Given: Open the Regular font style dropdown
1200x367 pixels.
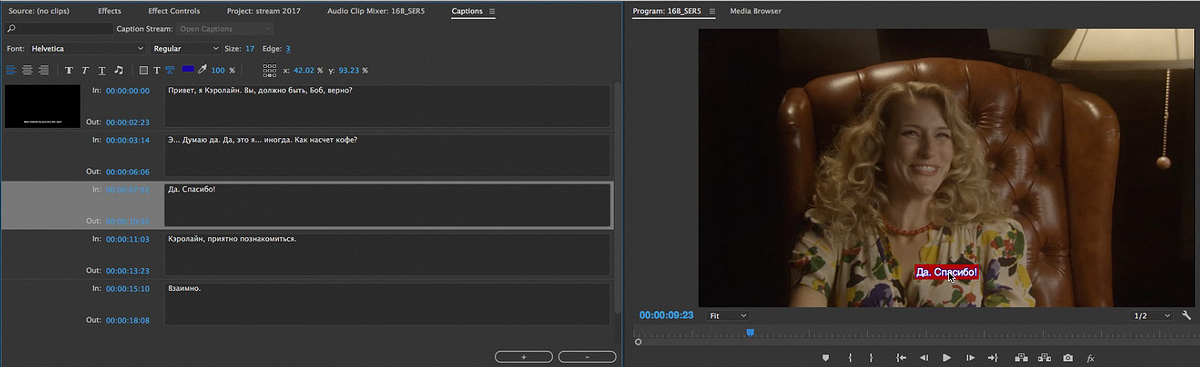Looking at the screenshot, I should click(185, 48).
